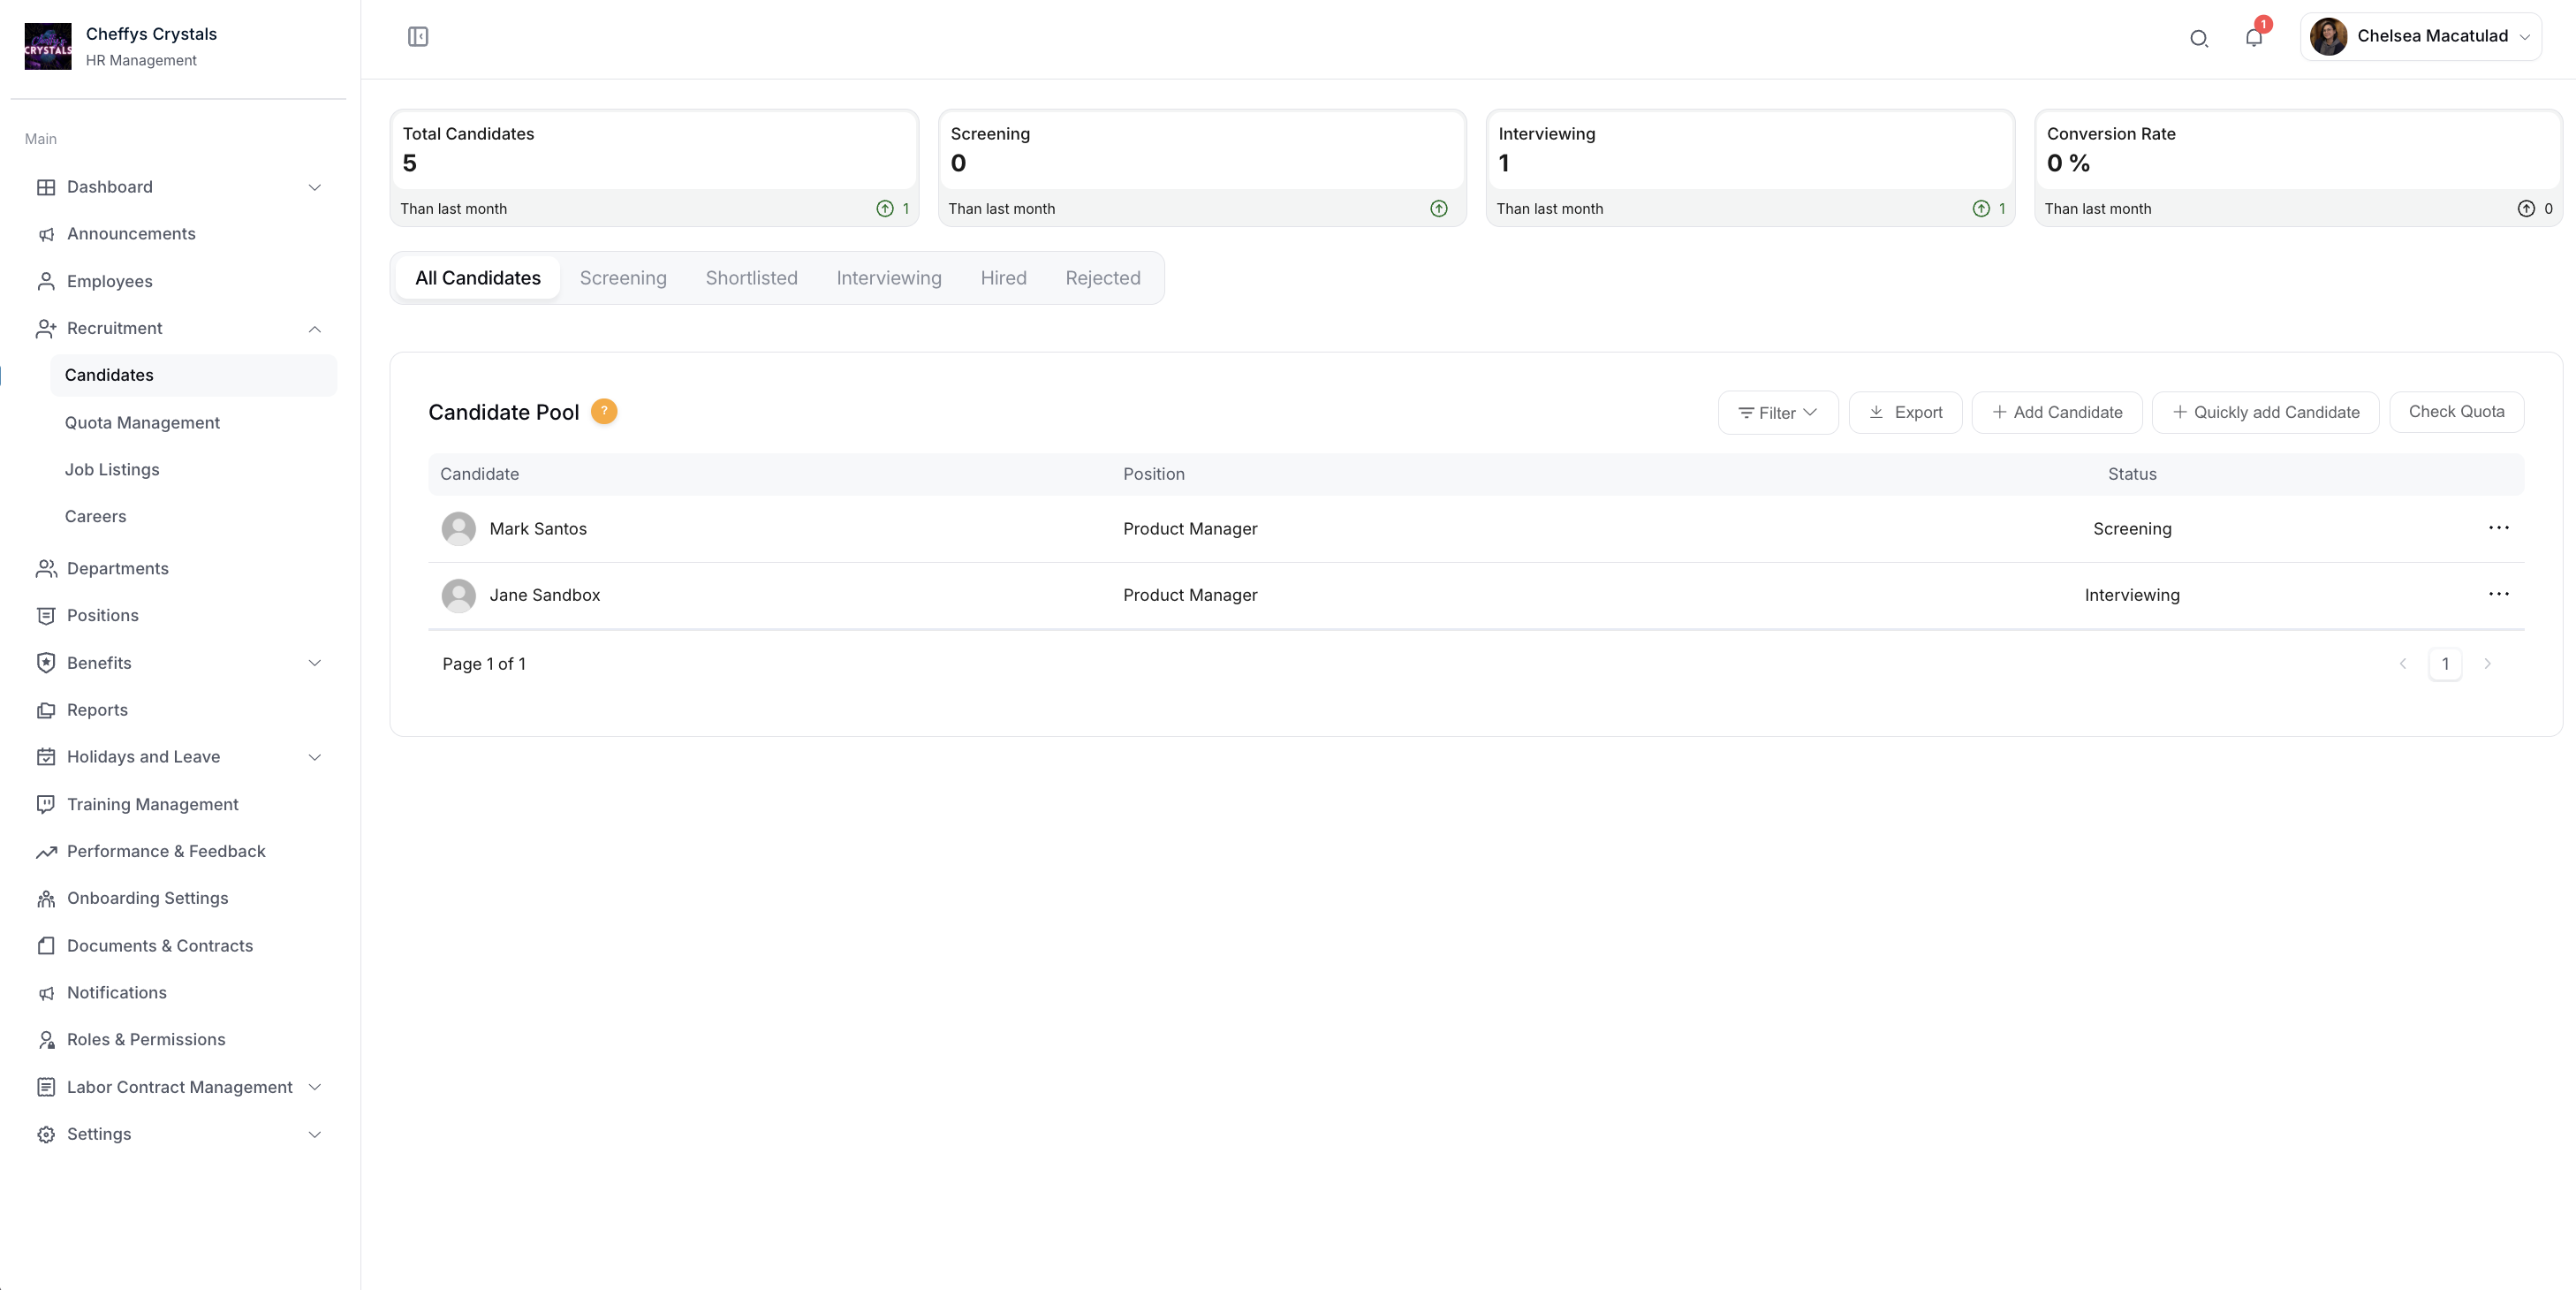Select Job Listings under Recruitment
Image resolution: width=2576 pixels, height=1290 pixels.
click(x=112, y=469)
